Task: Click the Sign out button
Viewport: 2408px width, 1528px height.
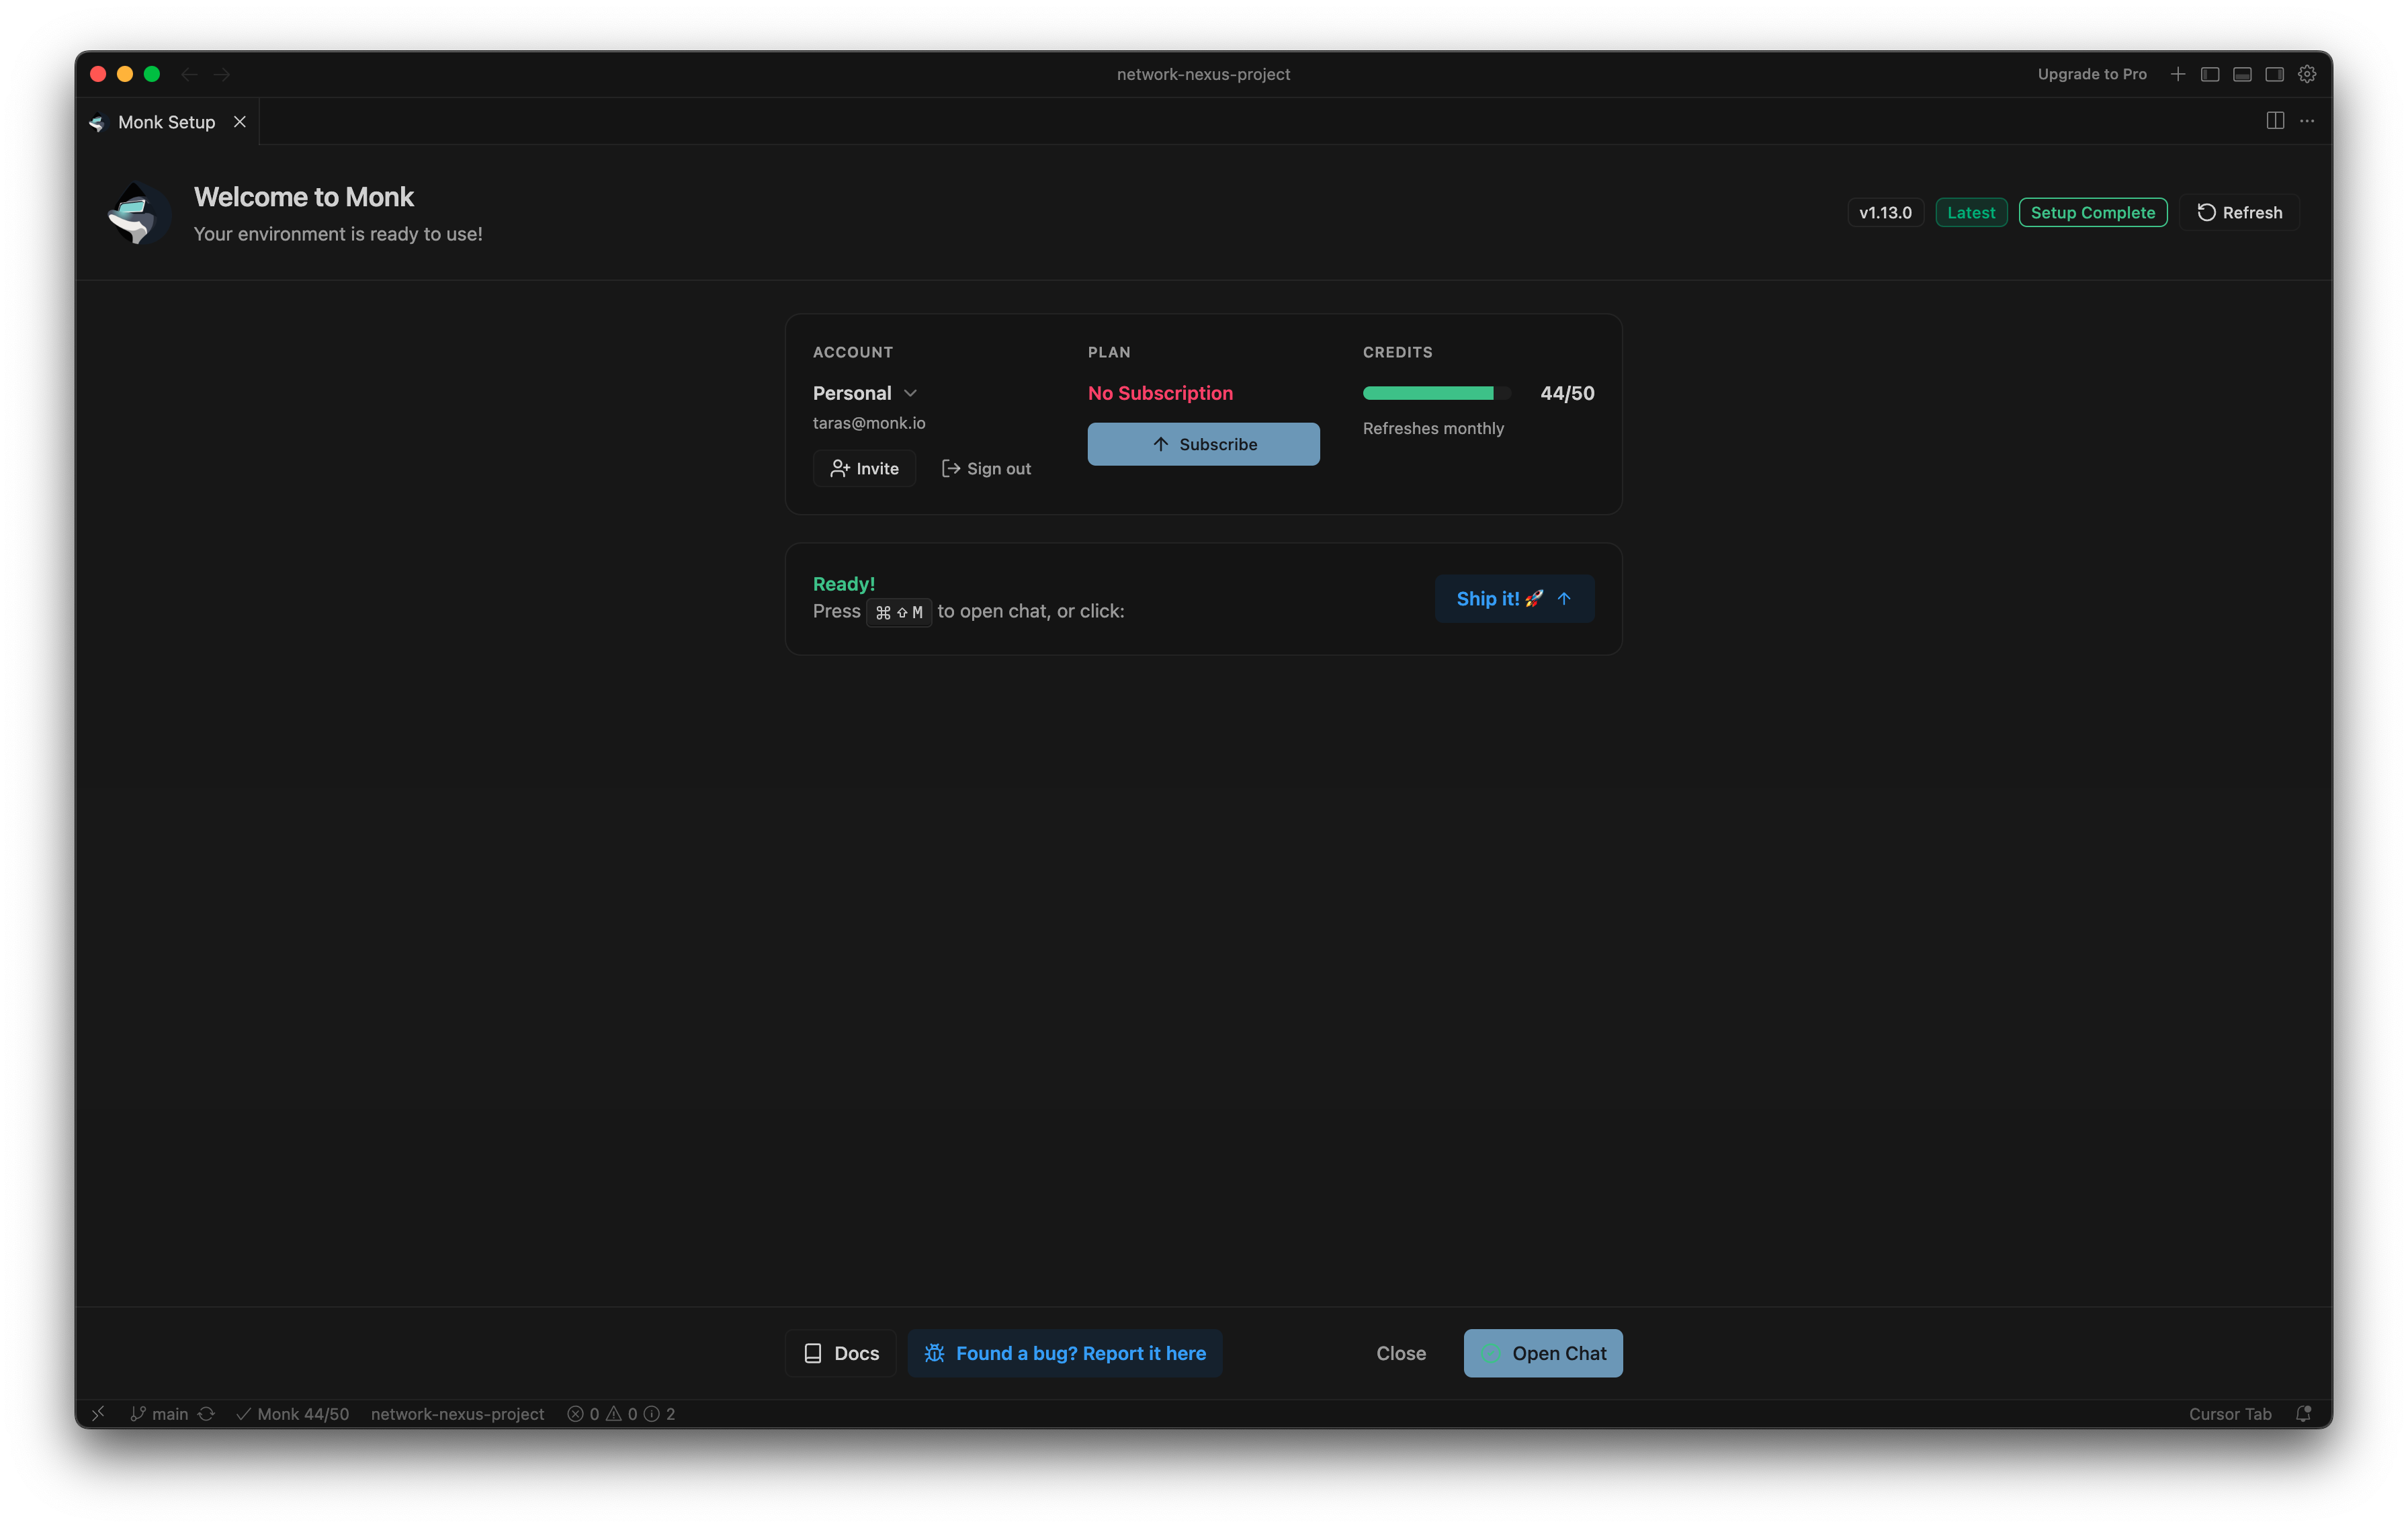Action: [986, 468]
